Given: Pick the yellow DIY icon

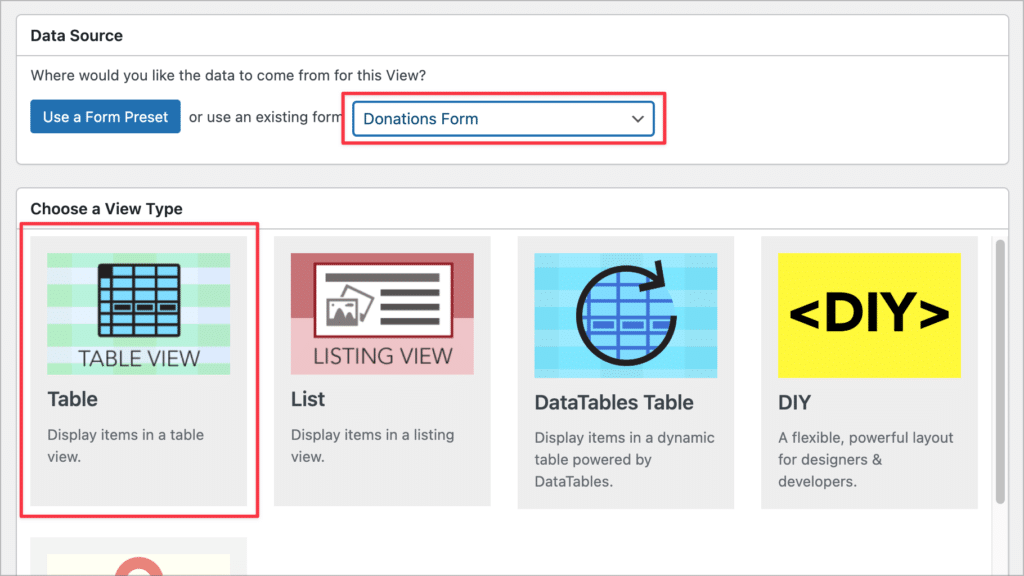Looking at the screenshot, I should pyautogui.click(x=869, y=315).
